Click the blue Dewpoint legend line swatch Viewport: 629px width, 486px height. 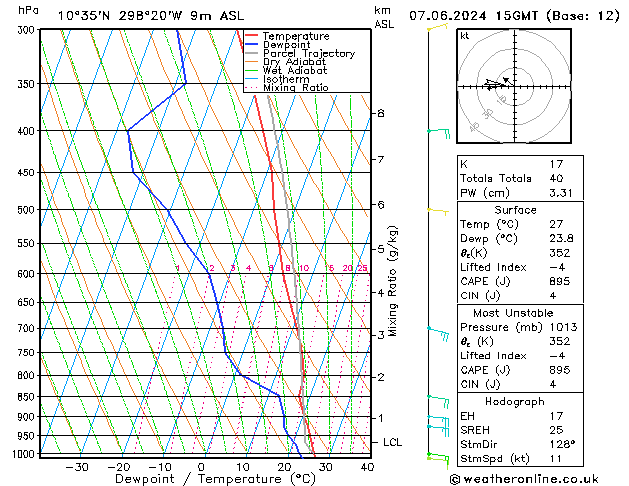[x=252, y=44]
